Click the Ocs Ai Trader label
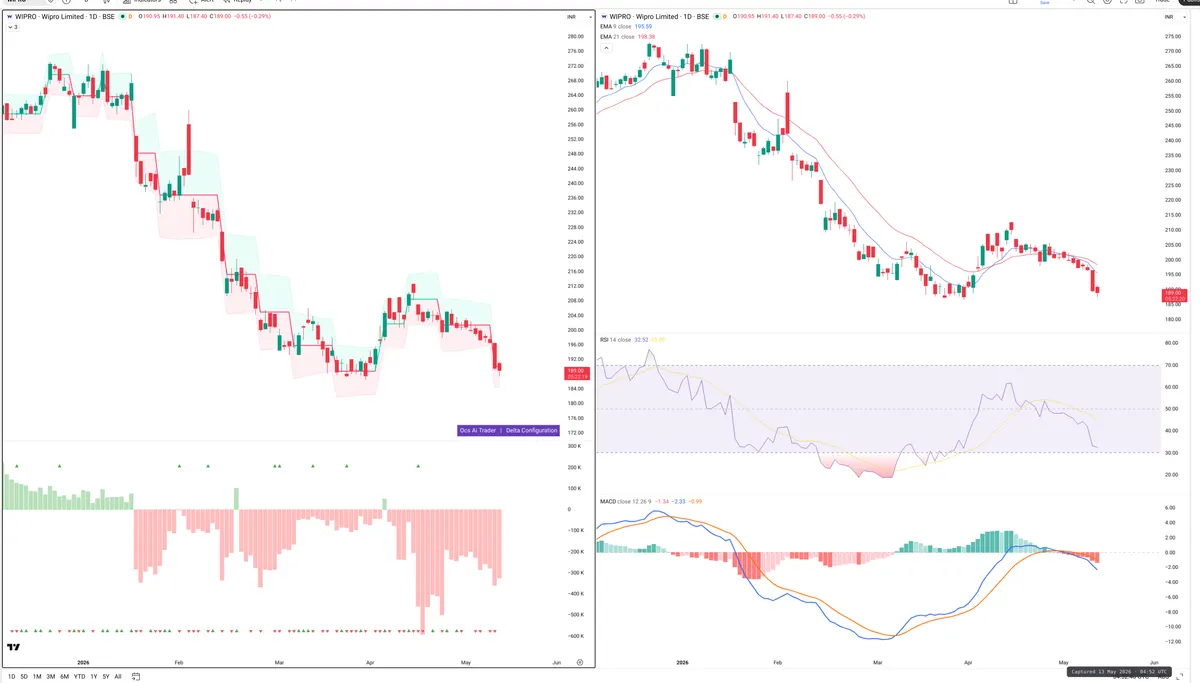This screenshot has width=1200, height=683. click(478, 430)
